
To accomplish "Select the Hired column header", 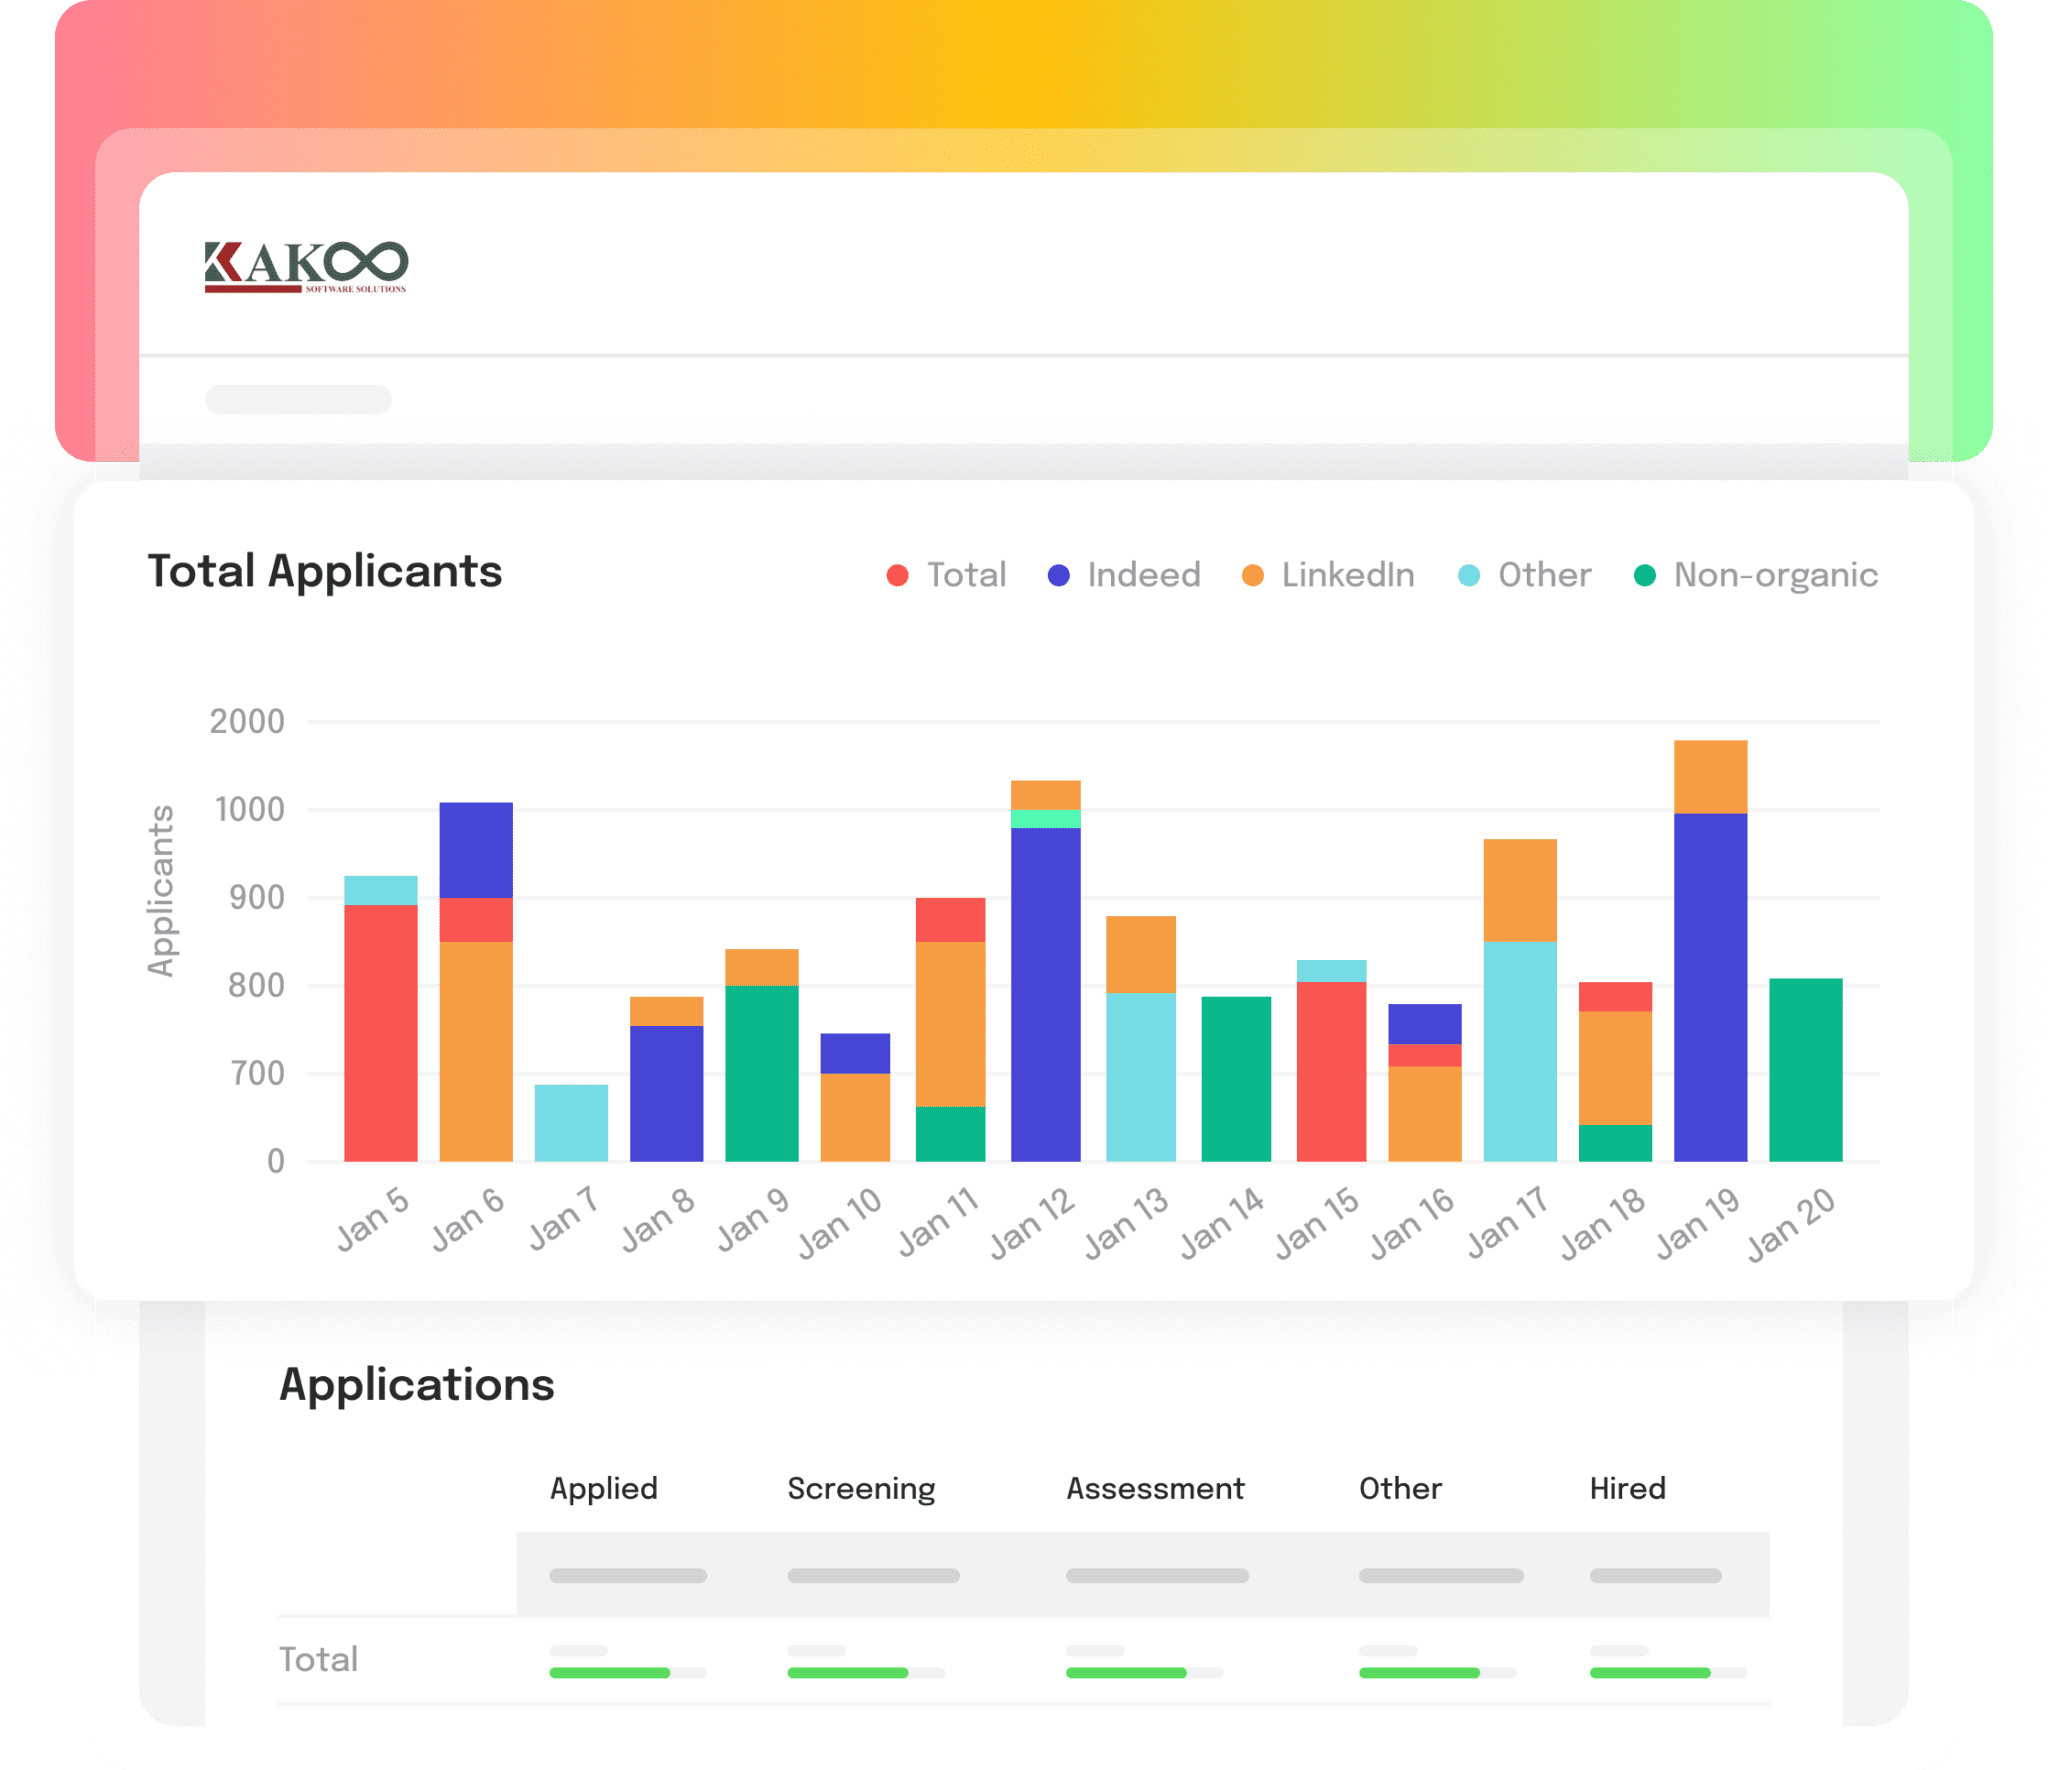I will (1628, 1488).
